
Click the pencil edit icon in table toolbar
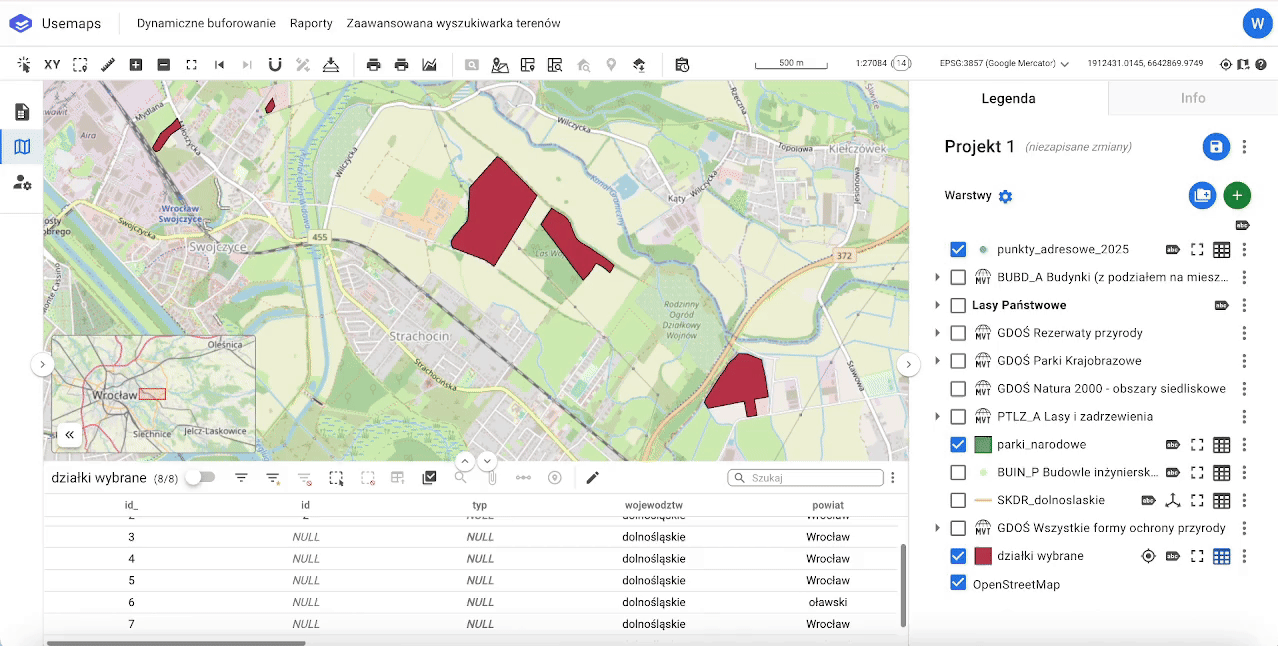pos(592,478)
